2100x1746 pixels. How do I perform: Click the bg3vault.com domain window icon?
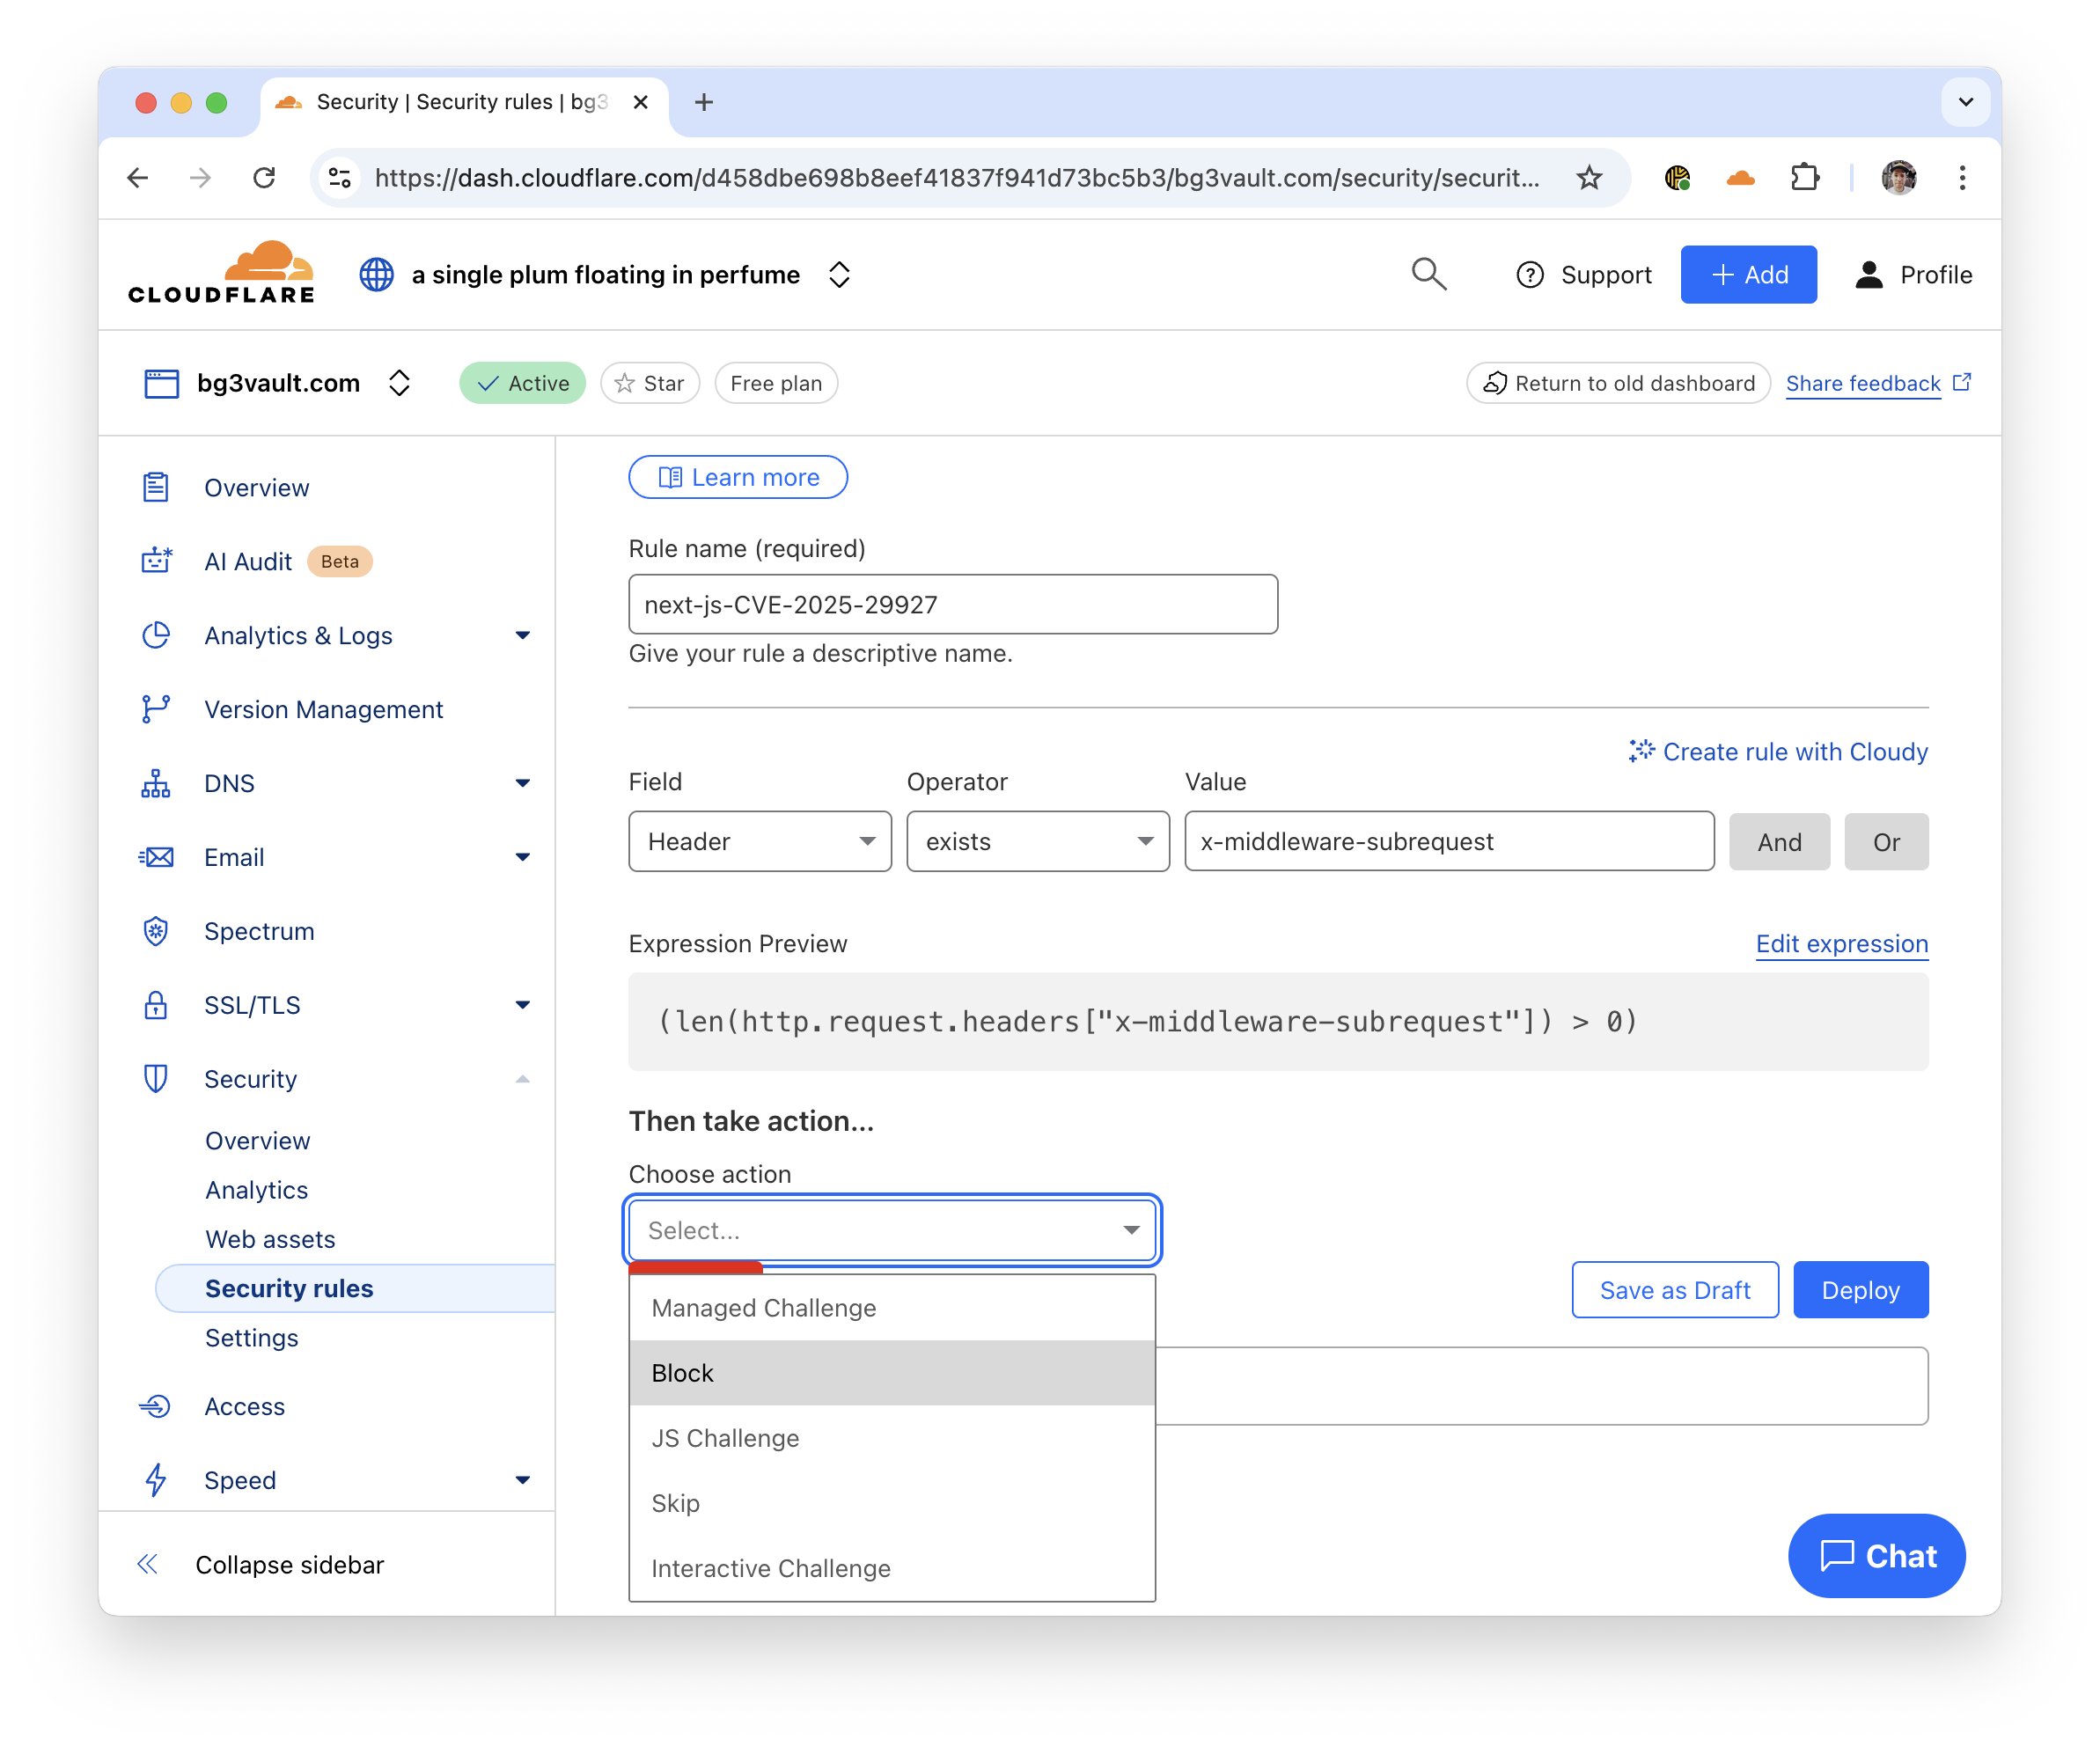tap(161, 383)
